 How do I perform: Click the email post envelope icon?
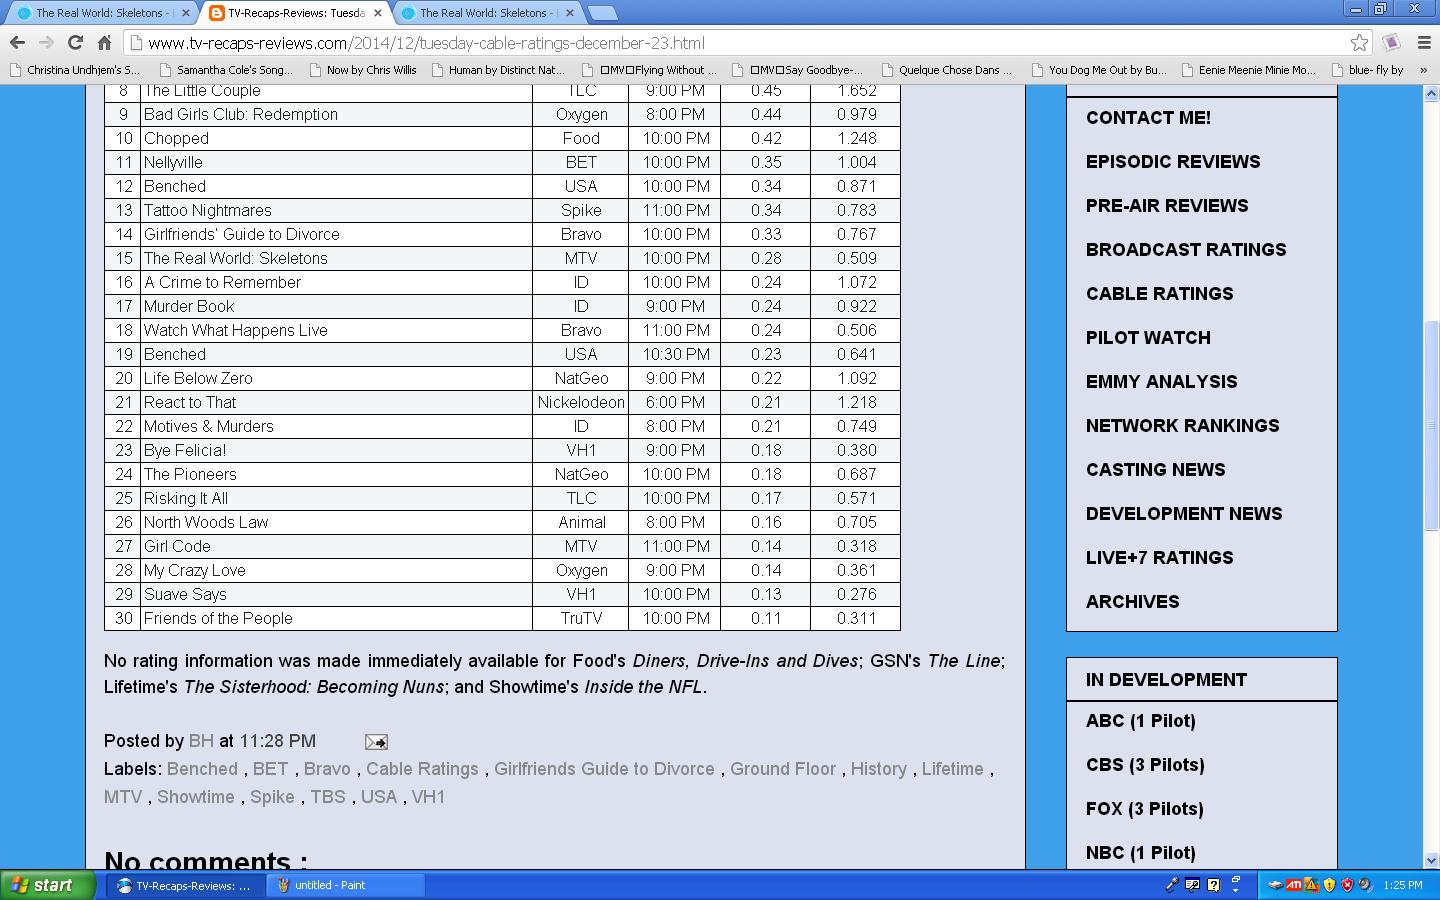tap(376, 742)
